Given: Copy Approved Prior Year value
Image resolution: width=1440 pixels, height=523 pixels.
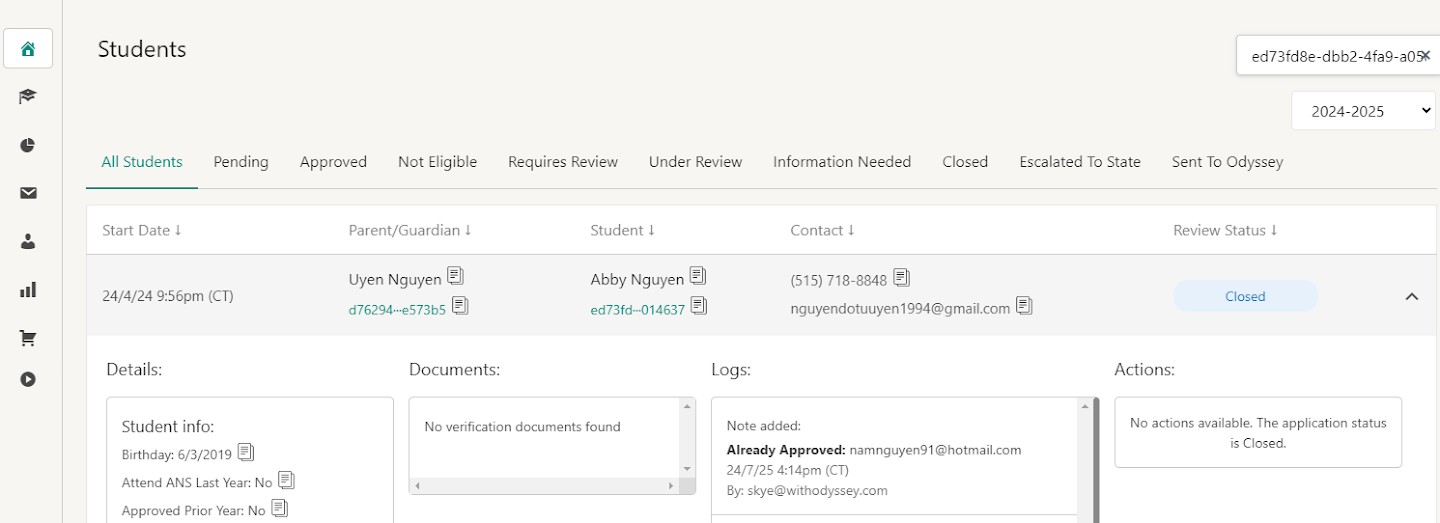Looking at the screenshot, I should coord(280,508).
